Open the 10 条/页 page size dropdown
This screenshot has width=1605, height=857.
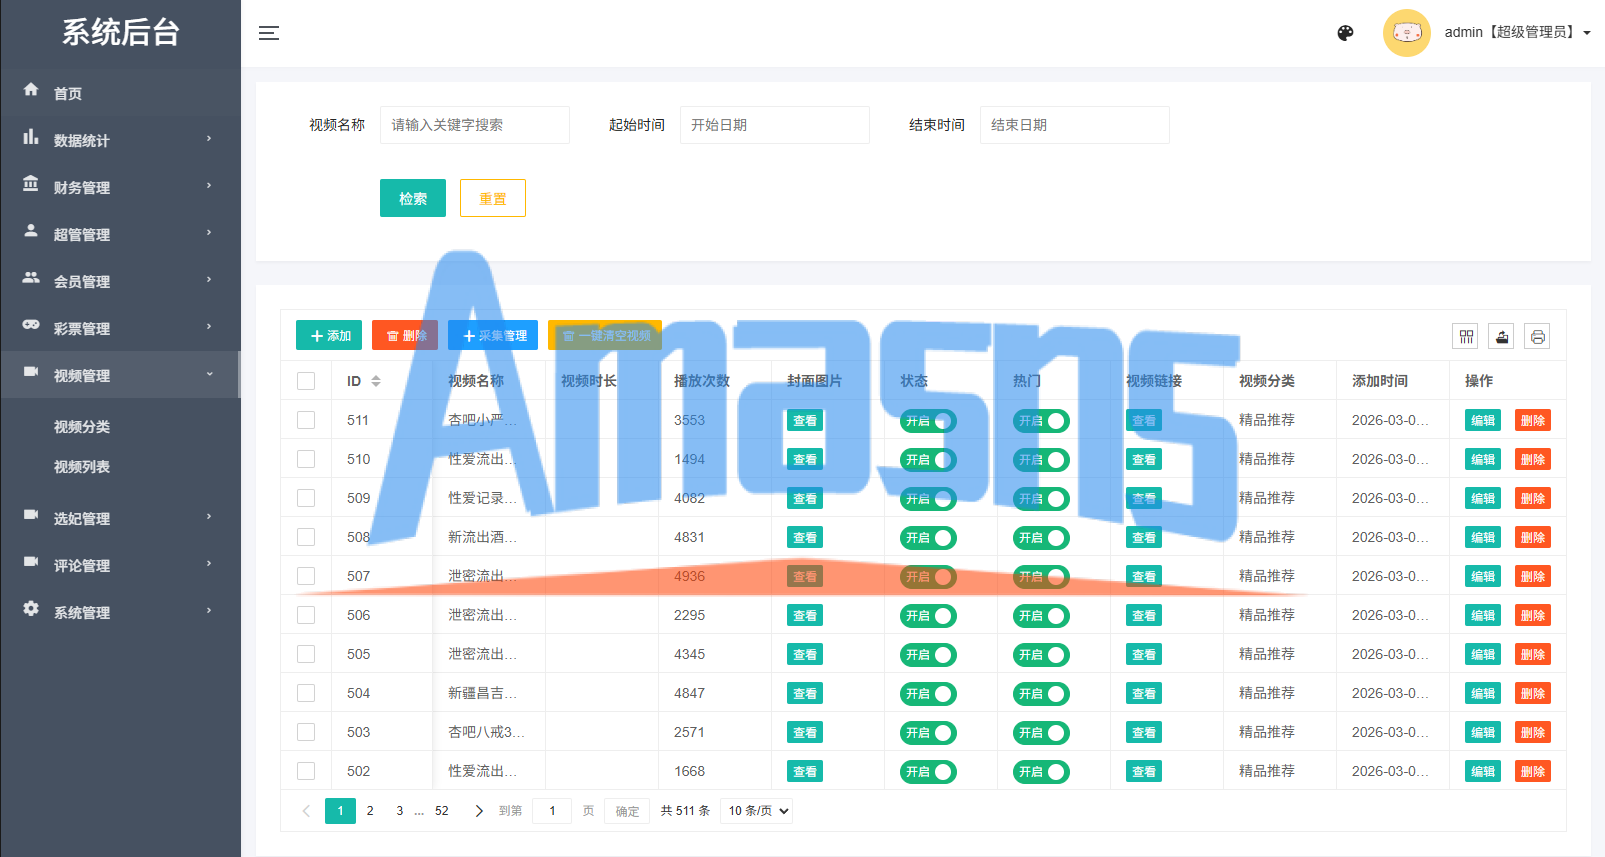click(757, 811)
